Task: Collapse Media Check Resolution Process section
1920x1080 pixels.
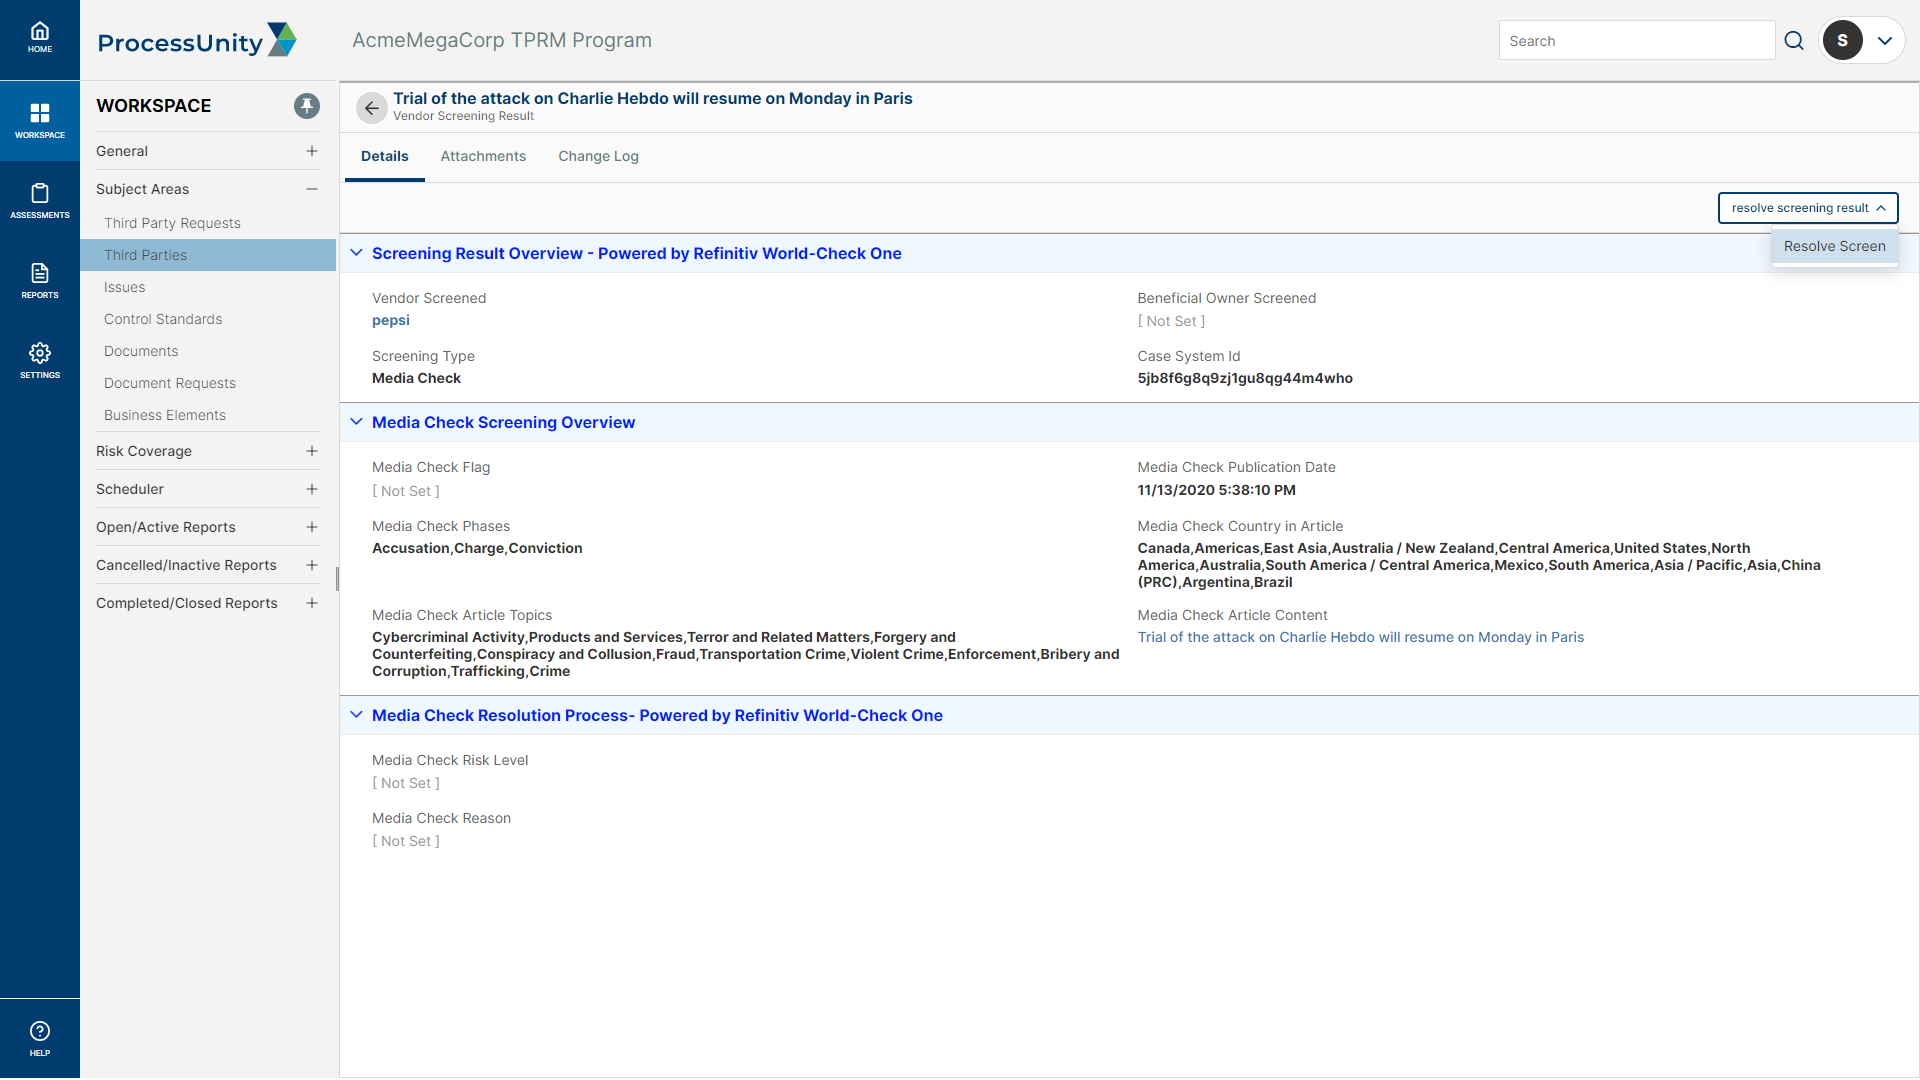Action: point(356,715)
